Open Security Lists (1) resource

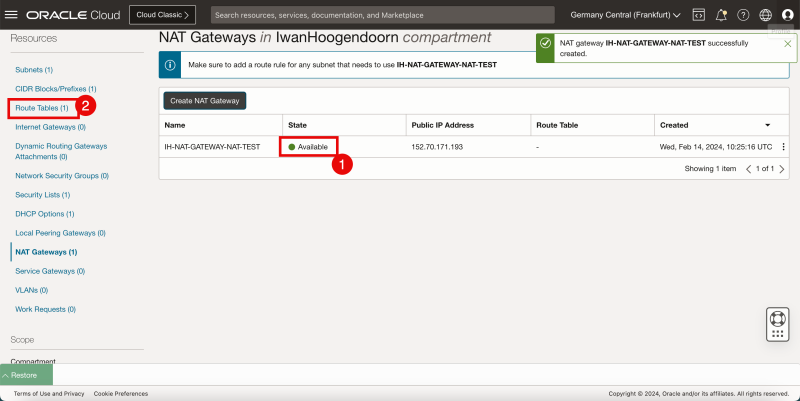pyautogui.click(x=42, y=195)
